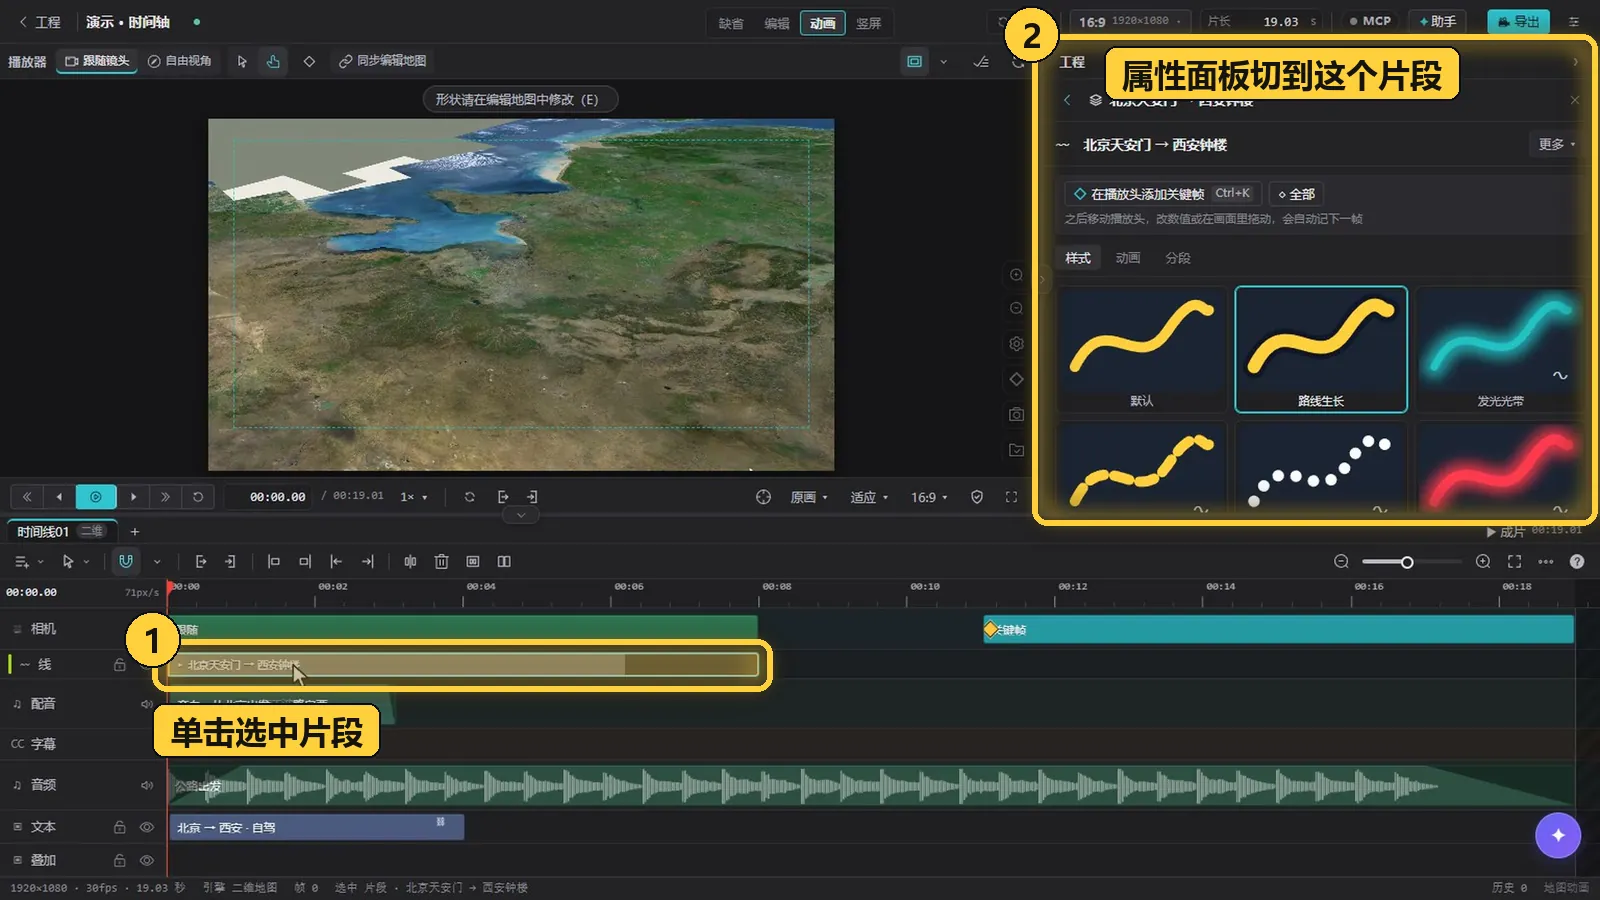The image size is (1600, 900).
Task: Open the 更多 dropdown in properties panel
Action: 1556,145
